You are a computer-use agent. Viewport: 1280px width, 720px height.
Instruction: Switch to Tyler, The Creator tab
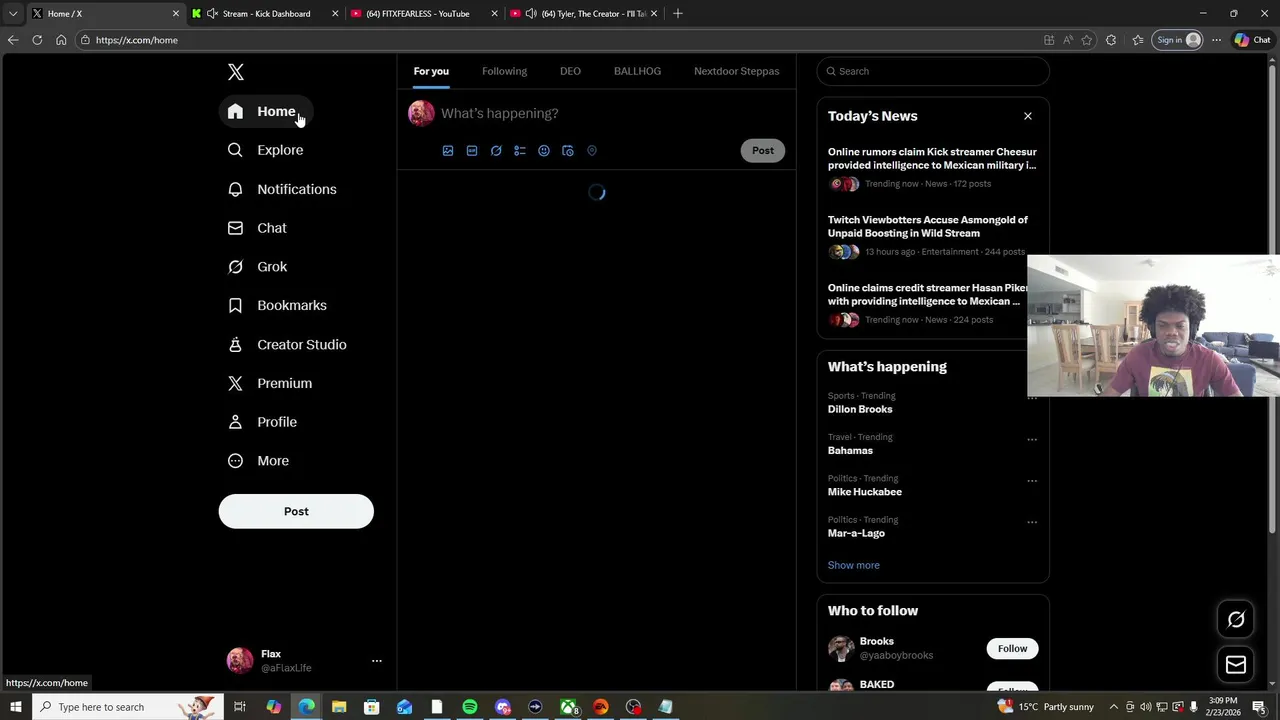(585, 13)
